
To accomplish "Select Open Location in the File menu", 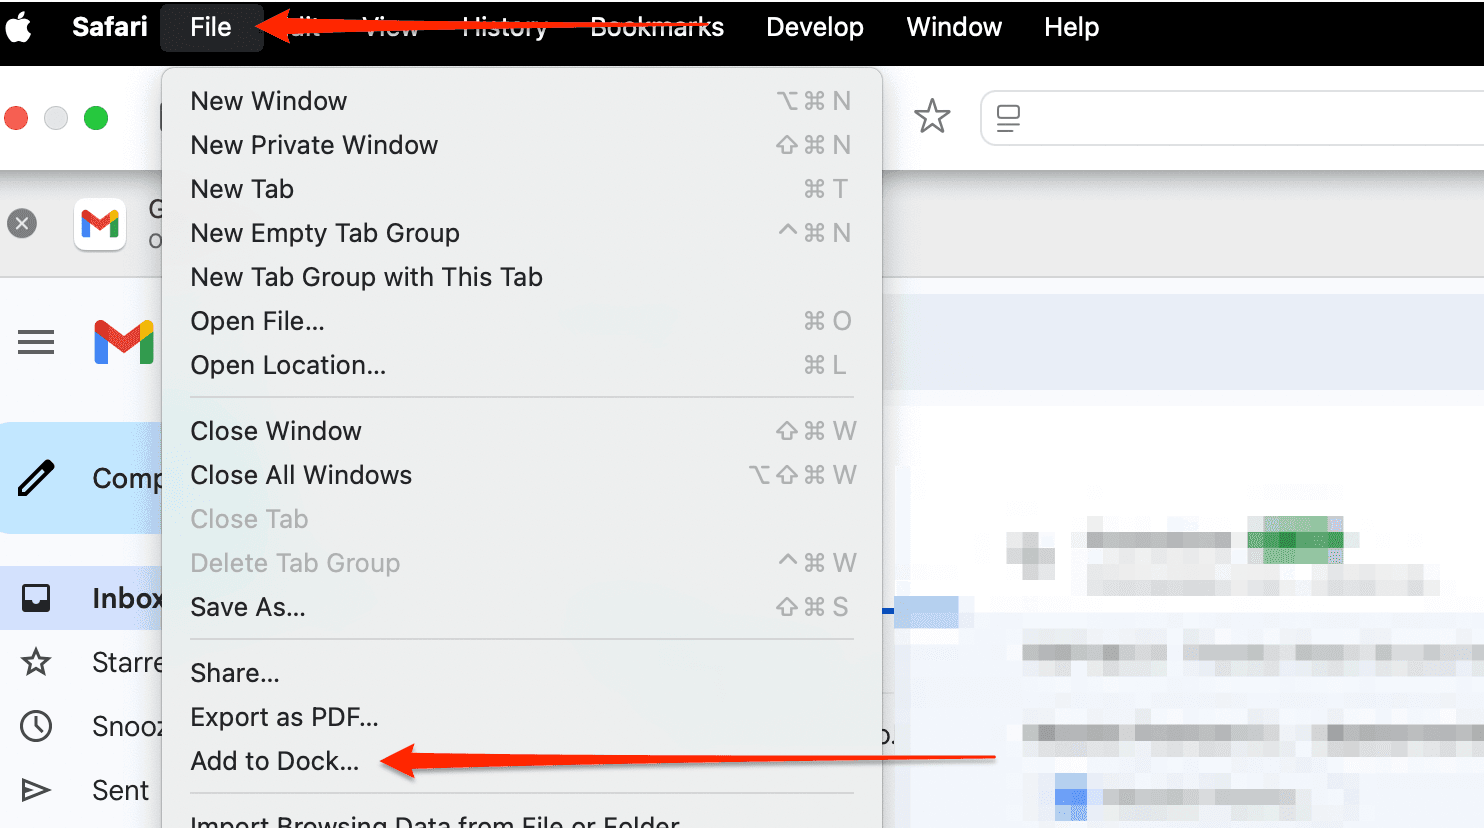I will [287, 365].
